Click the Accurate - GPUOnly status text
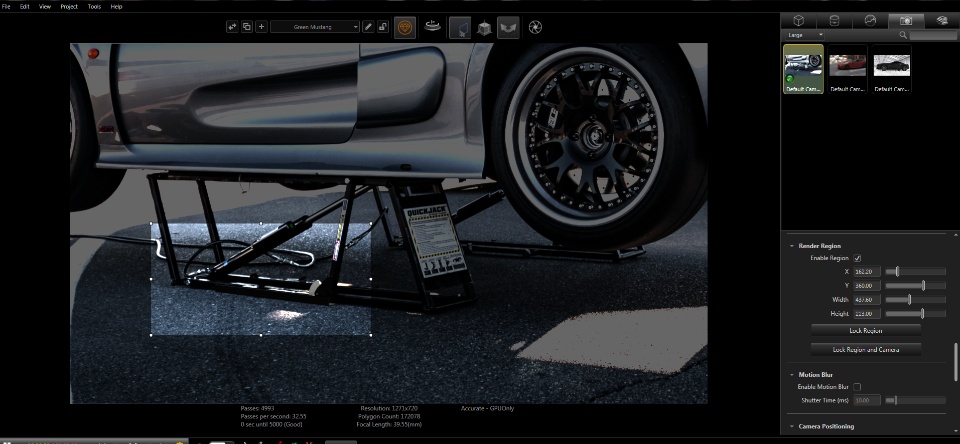The image size is (960, 444). 487,408
